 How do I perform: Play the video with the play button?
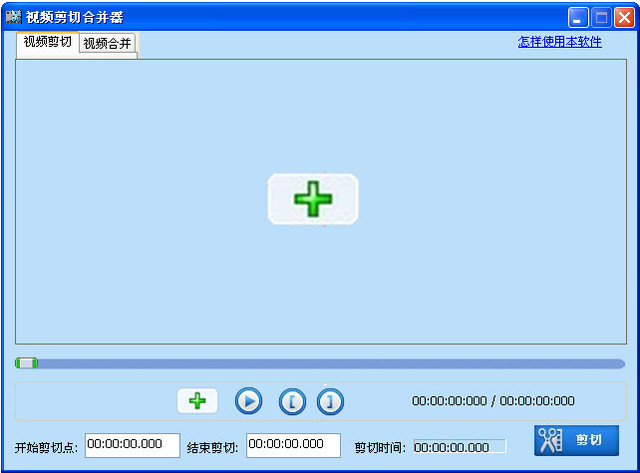point(248,401)
